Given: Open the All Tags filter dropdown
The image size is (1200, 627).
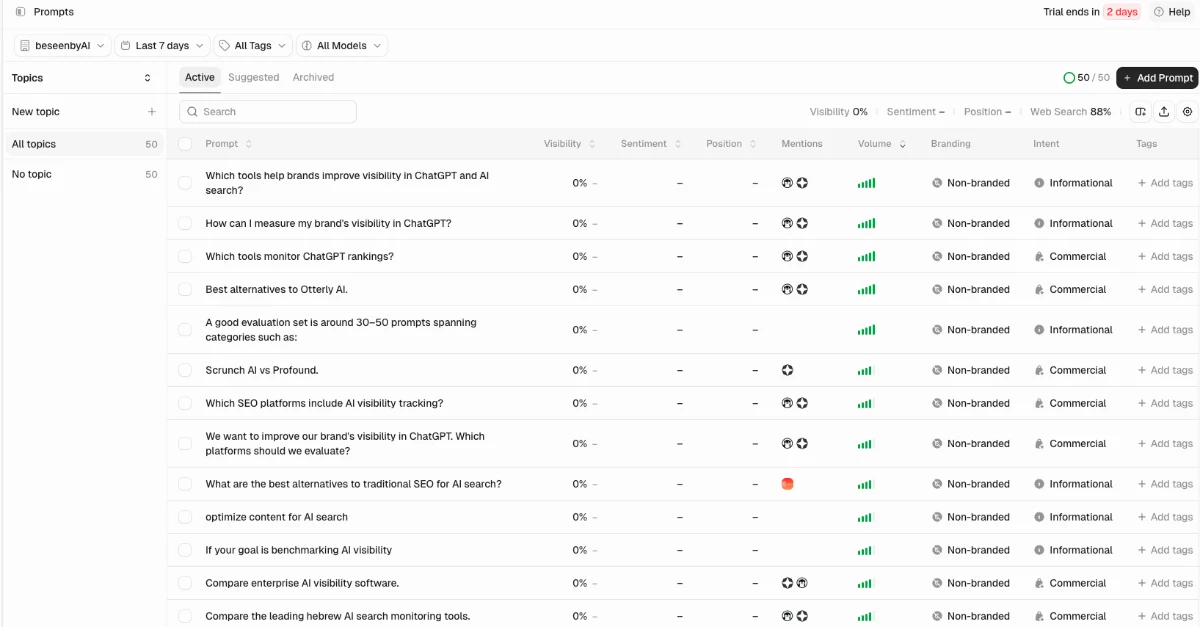Looking at the screenshot, I should click(253, 46).
